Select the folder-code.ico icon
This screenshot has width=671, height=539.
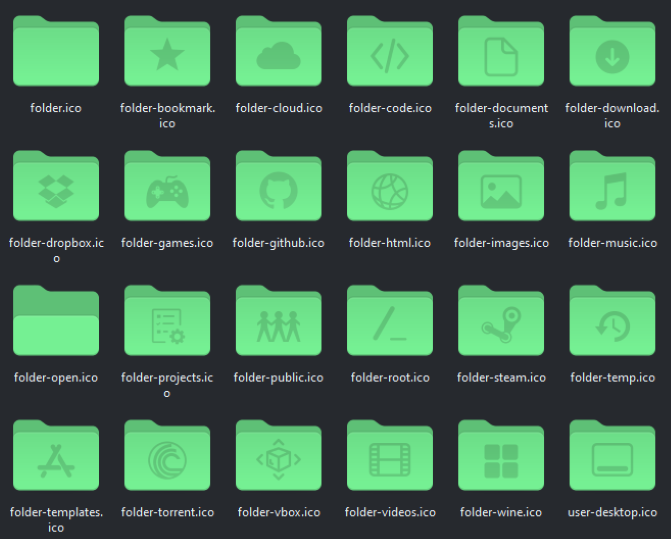click(390, 54)
